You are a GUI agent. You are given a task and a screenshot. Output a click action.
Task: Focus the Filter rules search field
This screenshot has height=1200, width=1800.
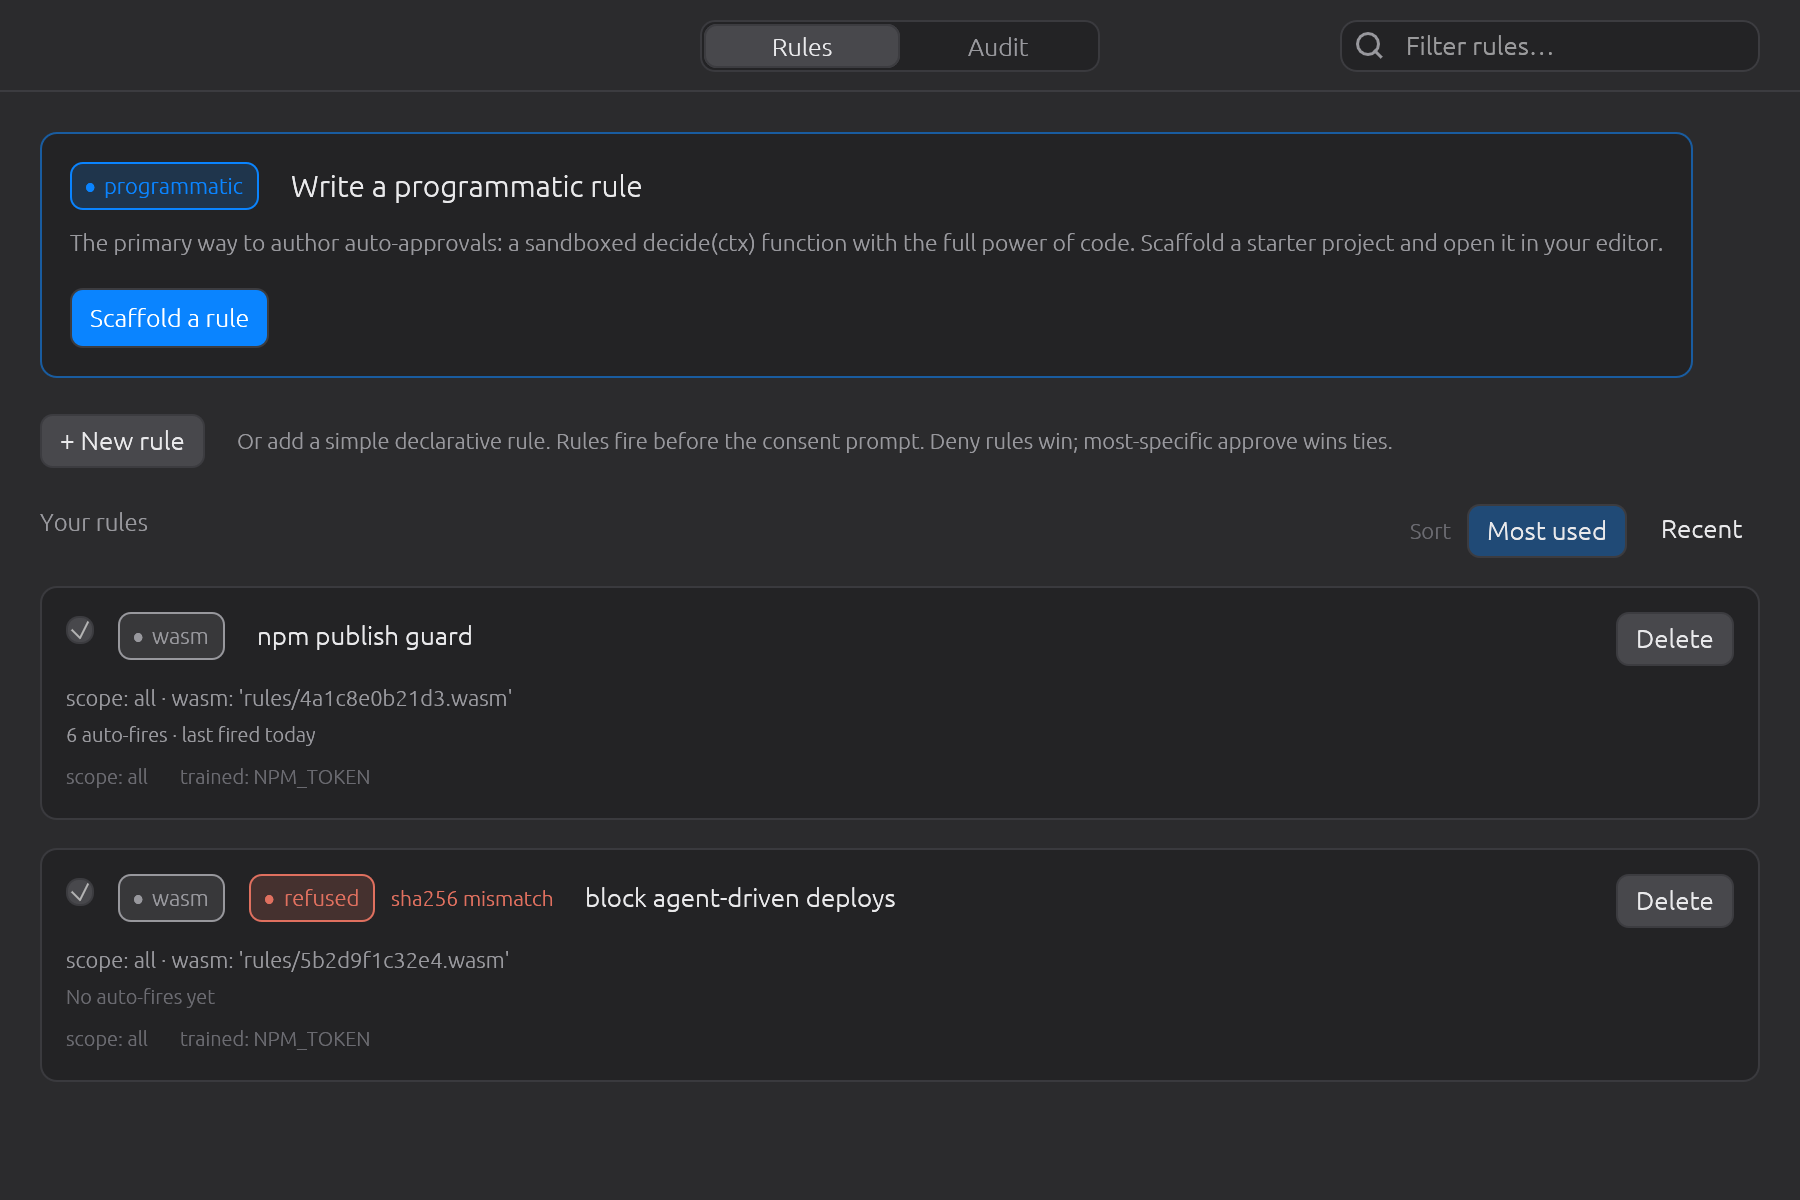coord(1549,46)
